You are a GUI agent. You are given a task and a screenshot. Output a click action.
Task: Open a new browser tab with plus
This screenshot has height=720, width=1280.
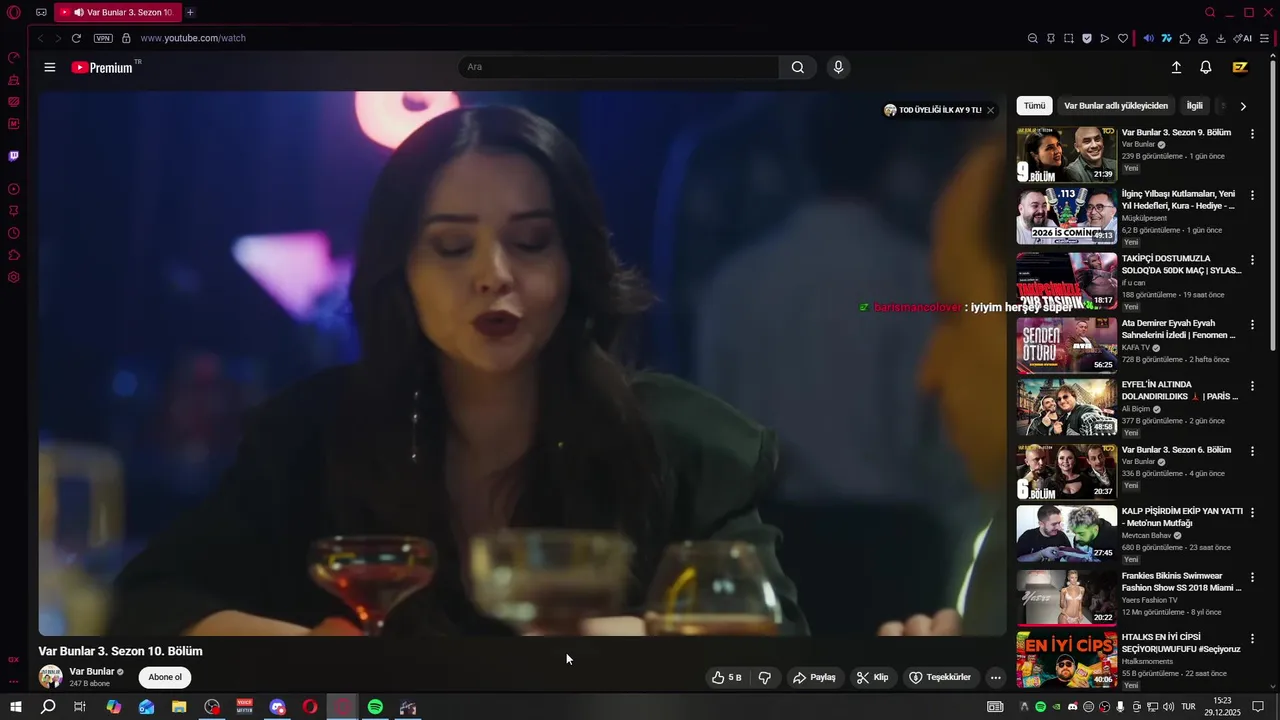point(190,12)
